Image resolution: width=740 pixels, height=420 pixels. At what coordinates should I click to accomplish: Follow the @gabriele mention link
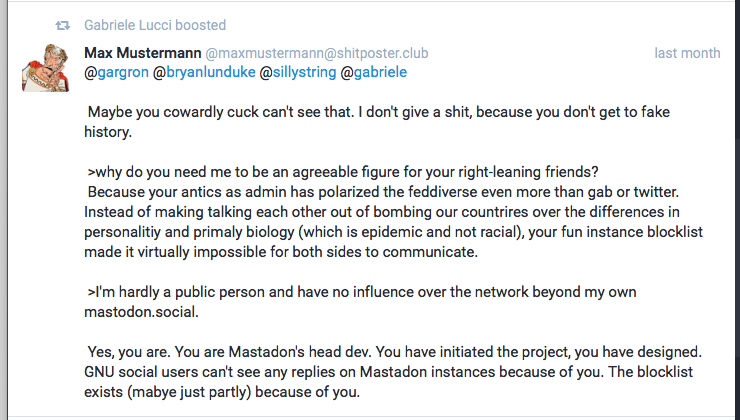(x=374, y=73)
